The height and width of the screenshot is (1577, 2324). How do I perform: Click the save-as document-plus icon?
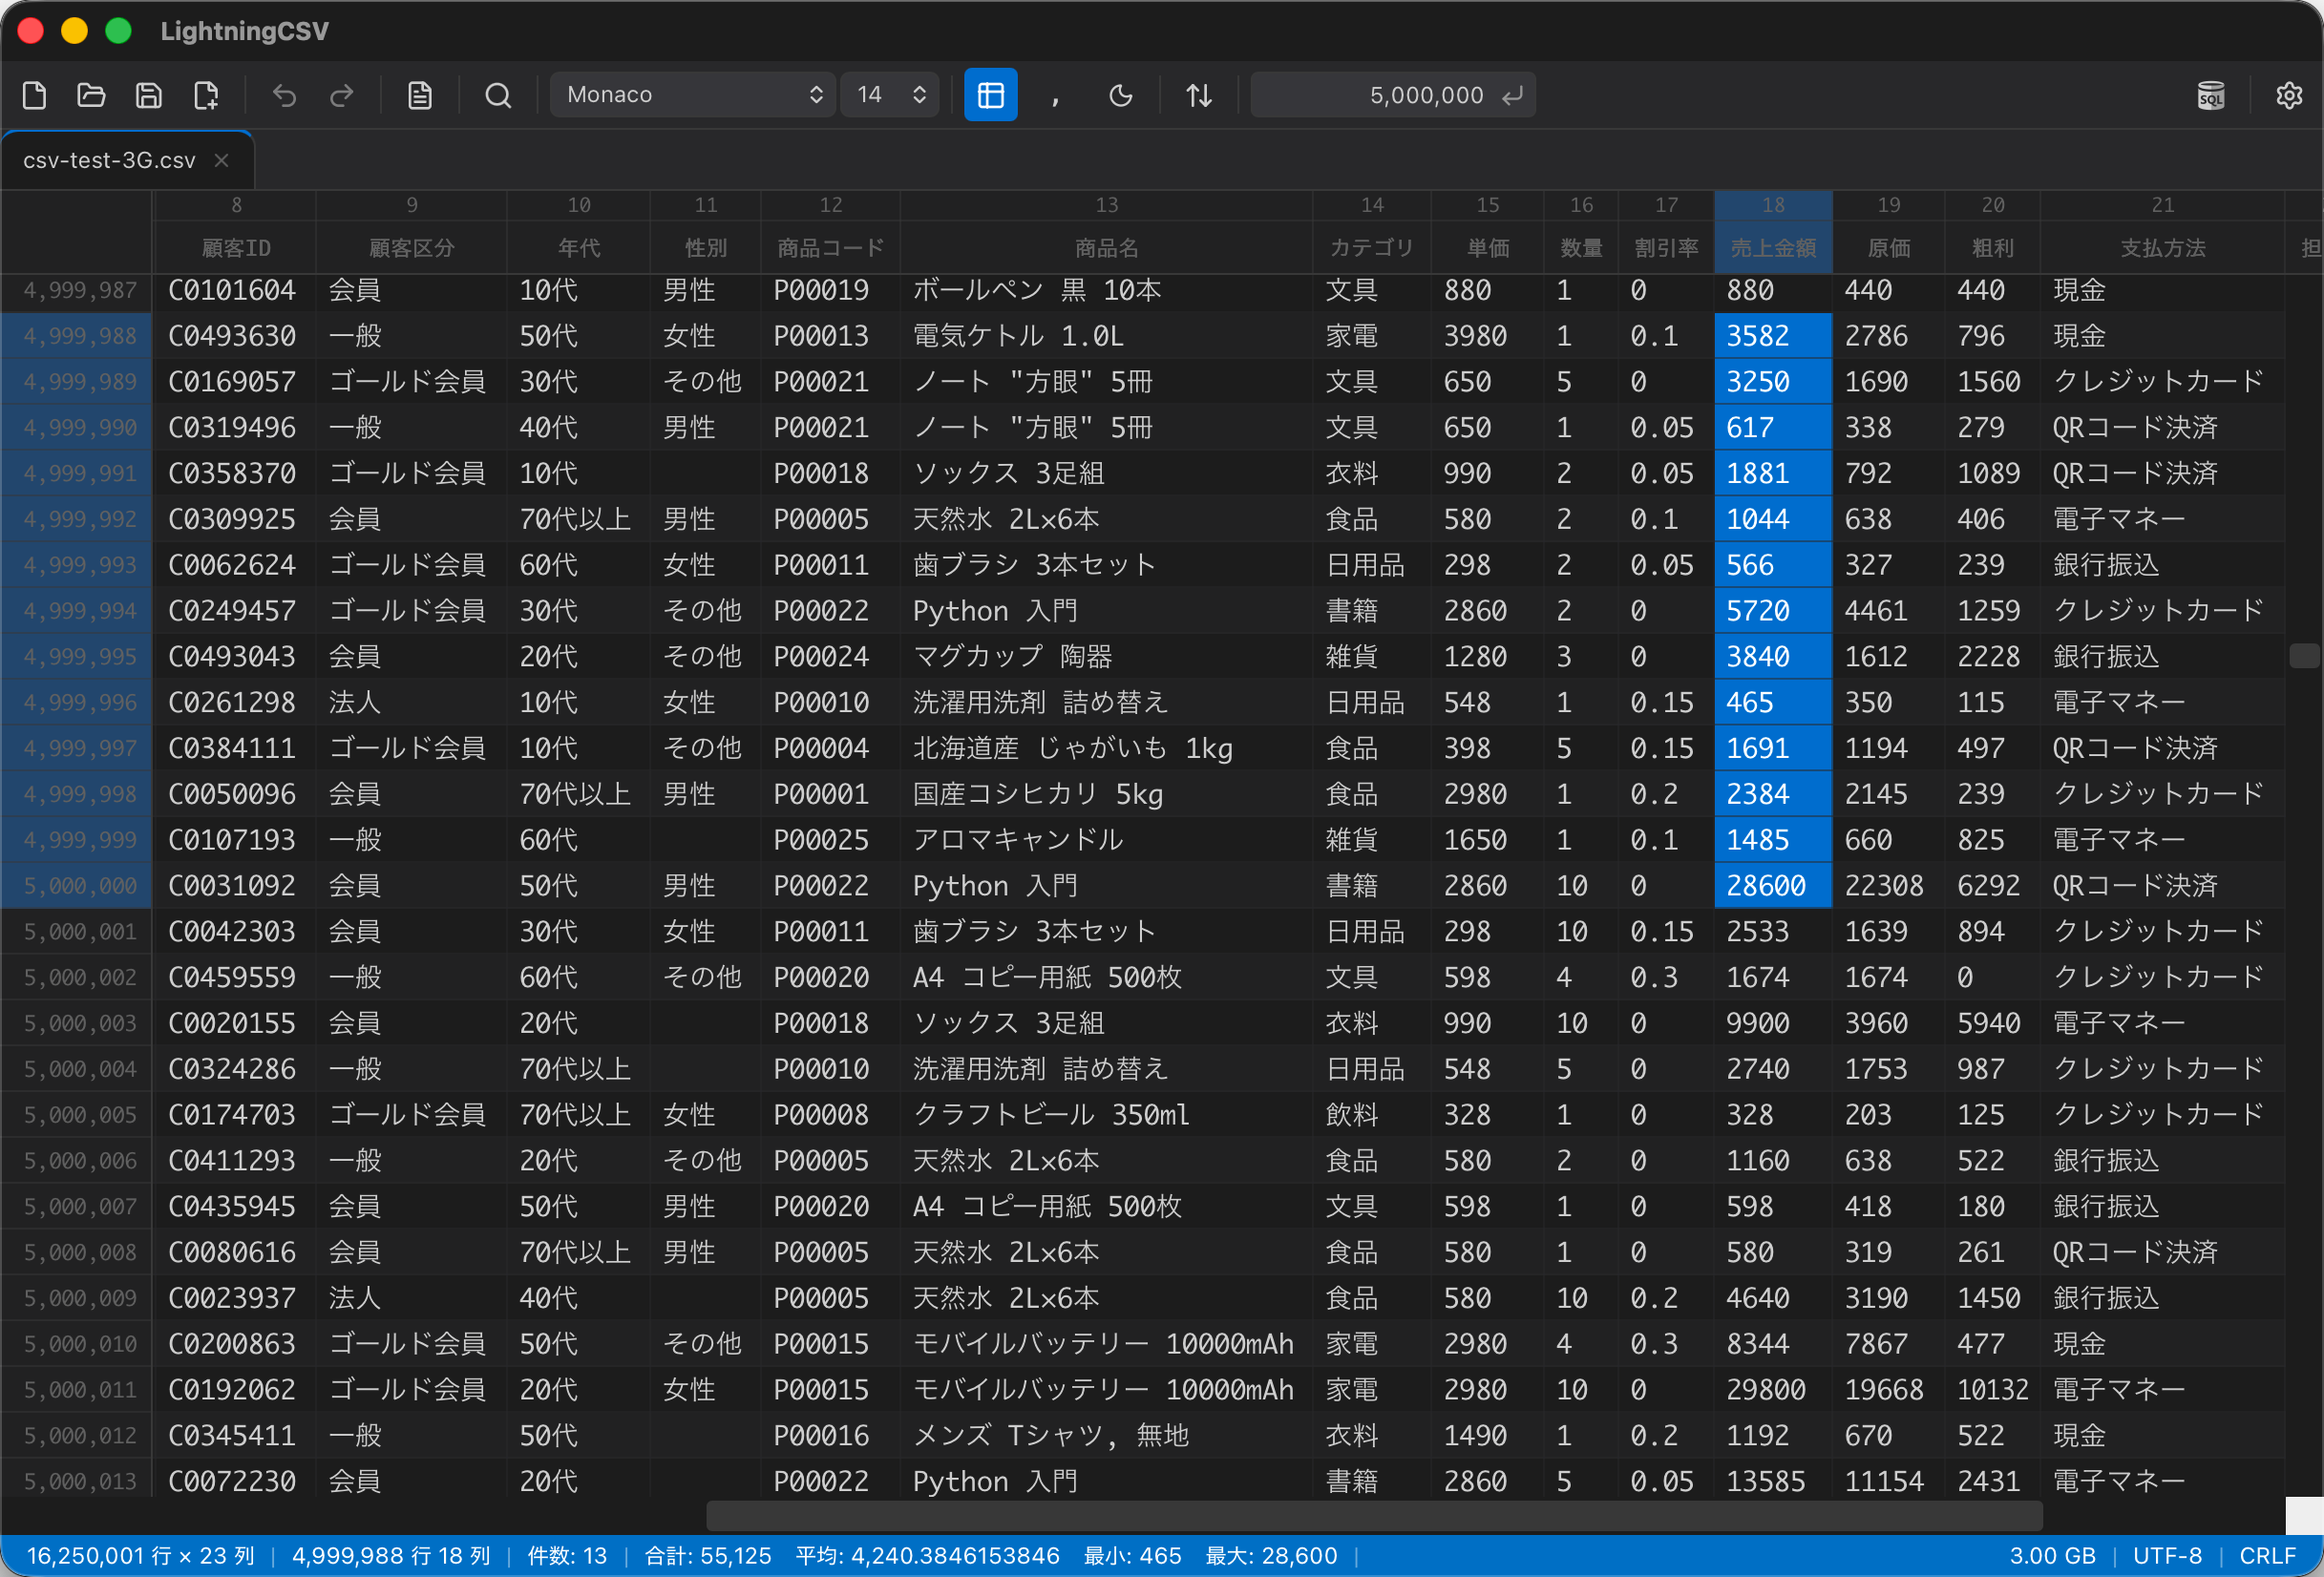206,95
